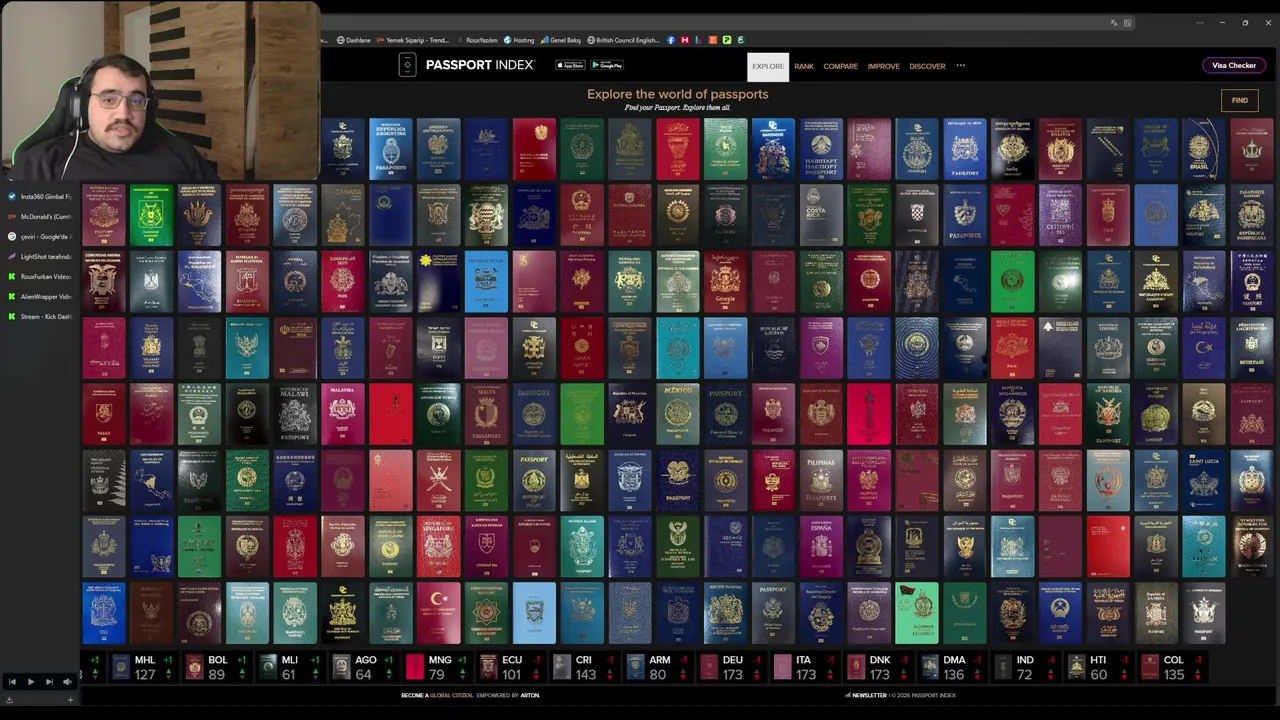Select the Saint Lucia passport cover

[1204, 479]
